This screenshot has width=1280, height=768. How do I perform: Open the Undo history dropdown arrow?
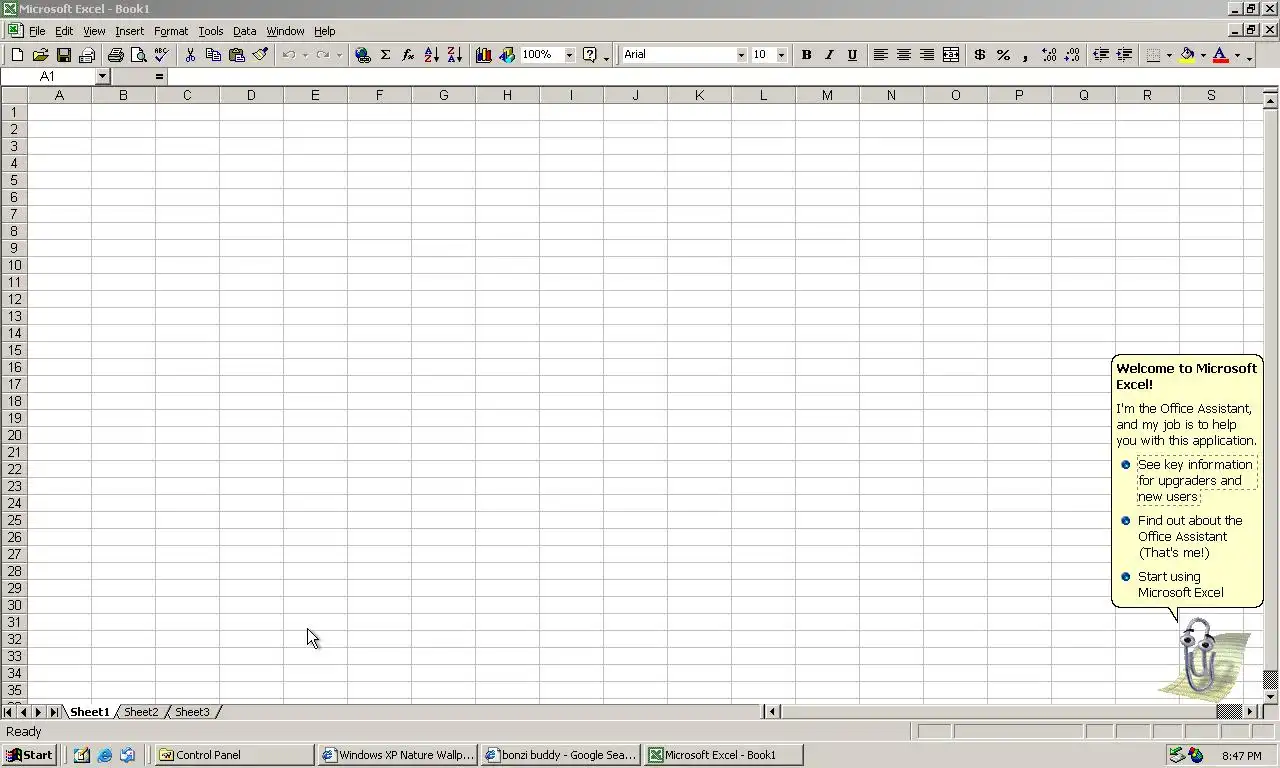304,55
